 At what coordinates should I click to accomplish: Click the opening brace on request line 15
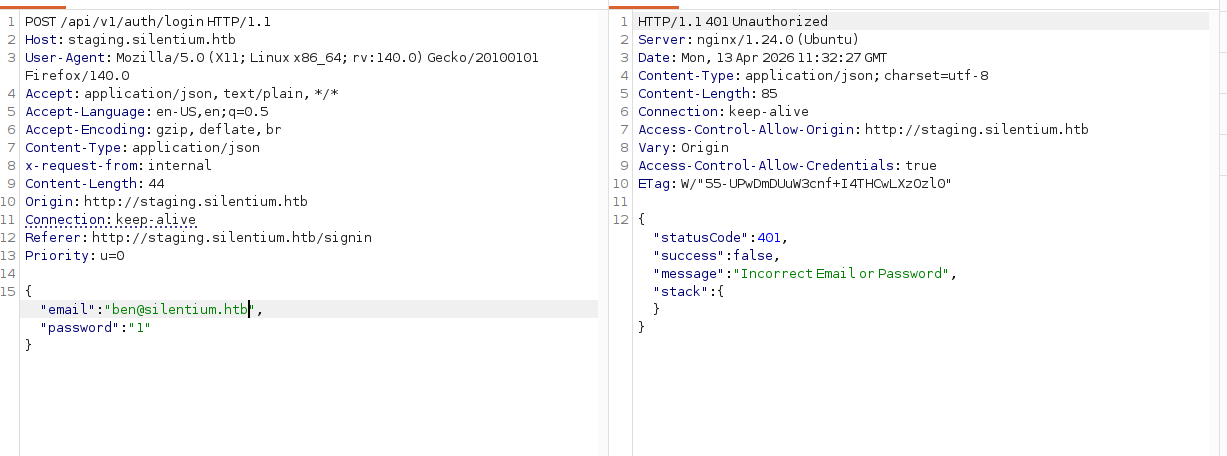coord(29,291)
